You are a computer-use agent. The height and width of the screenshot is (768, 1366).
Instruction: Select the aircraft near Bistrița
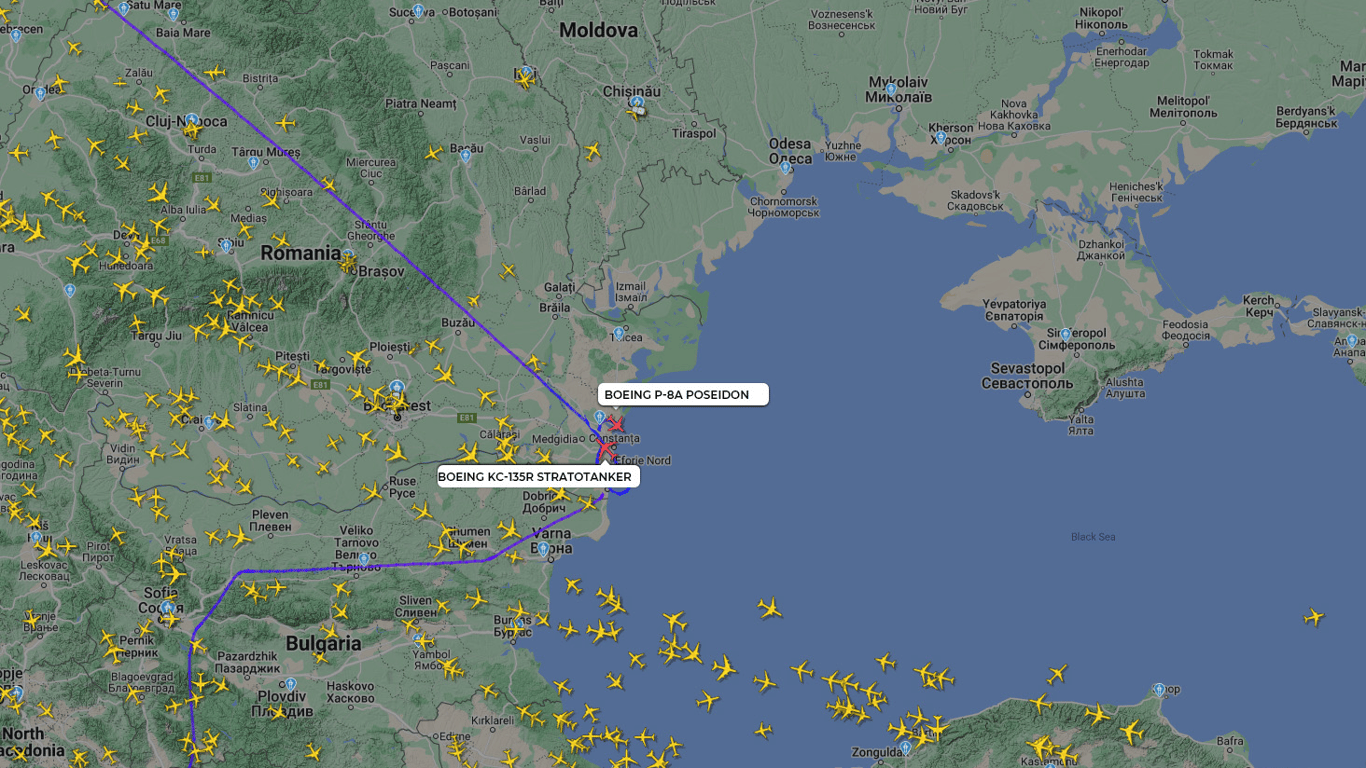pyautogui.click(x=215, y=73)
